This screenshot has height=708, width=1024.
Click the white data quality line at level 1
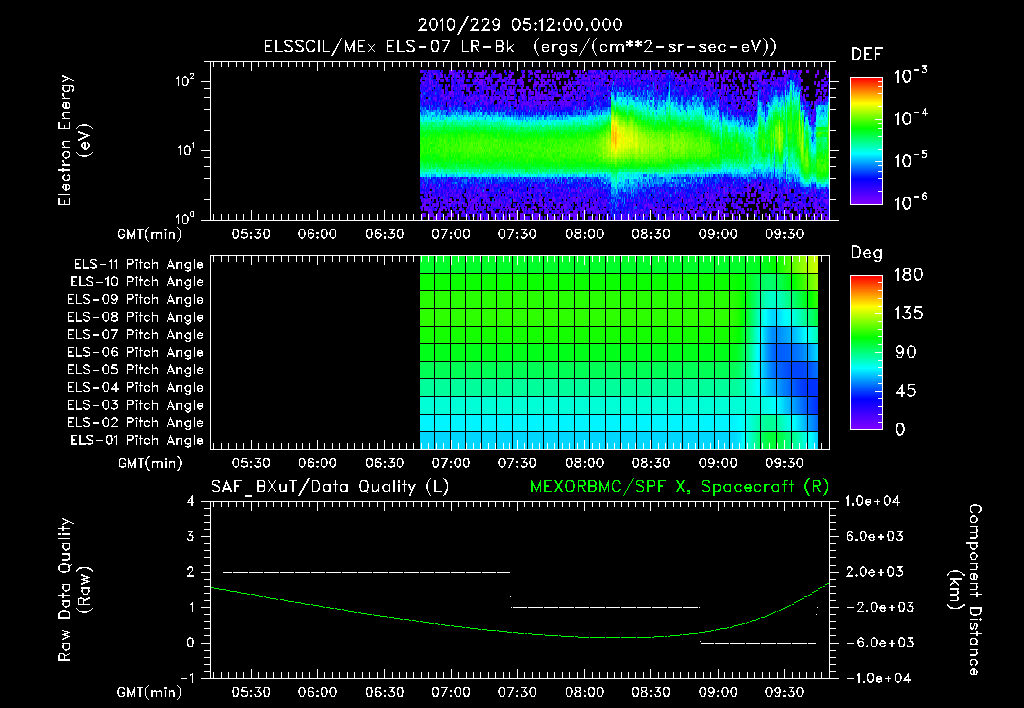(605, 607)
